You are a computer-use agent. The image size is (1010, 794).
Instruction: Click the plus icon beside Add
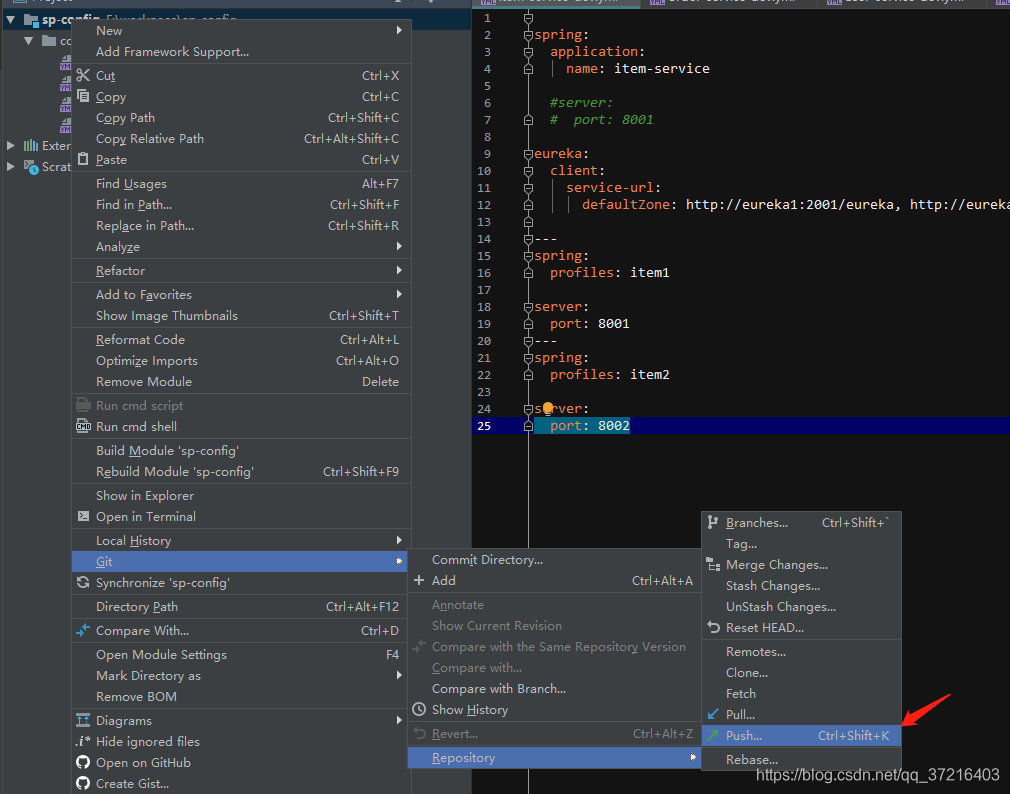point(419,580)
